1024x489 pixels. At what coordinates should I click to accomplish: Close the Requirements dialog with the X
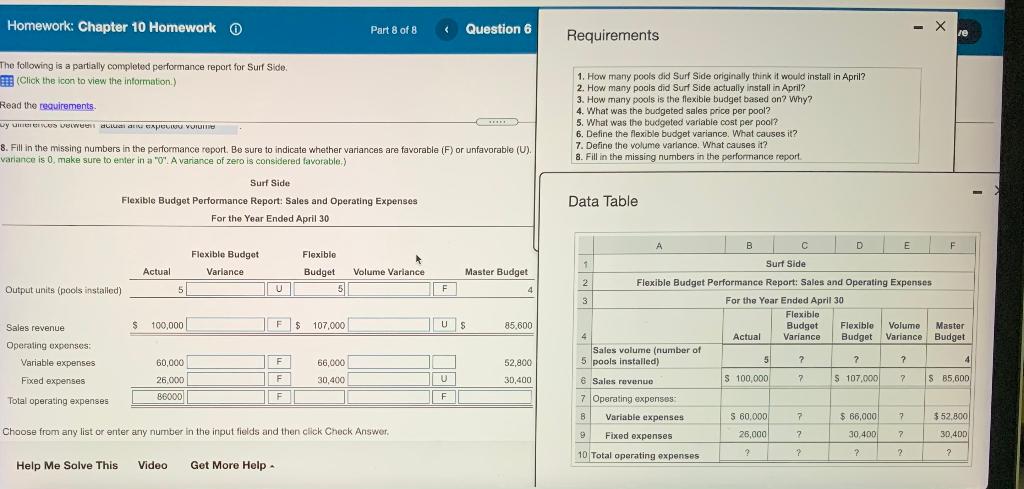940,26
